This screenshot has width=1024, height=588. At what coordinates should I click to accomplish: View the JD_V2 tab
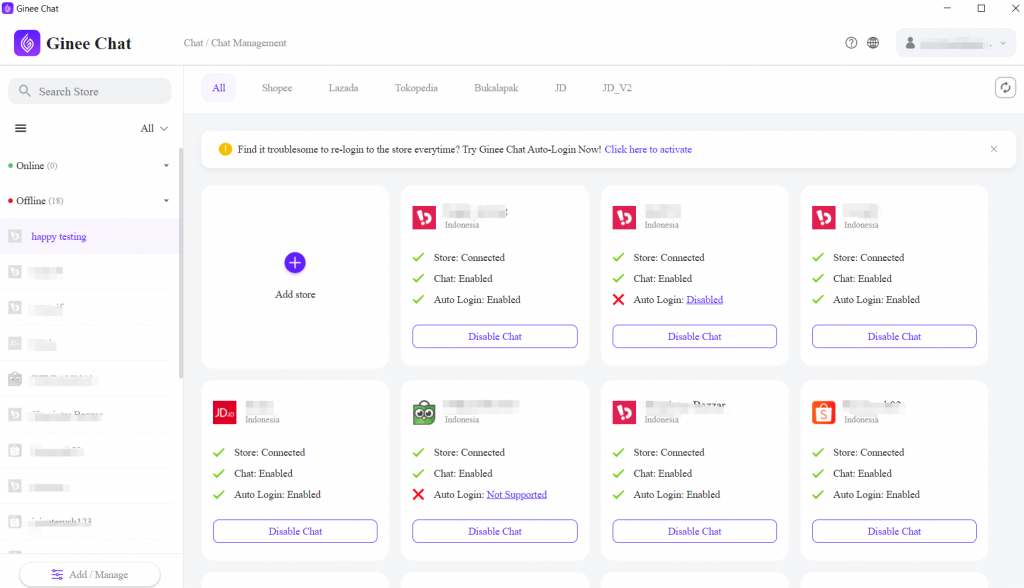pyautogui.click(x=617, y=88)
